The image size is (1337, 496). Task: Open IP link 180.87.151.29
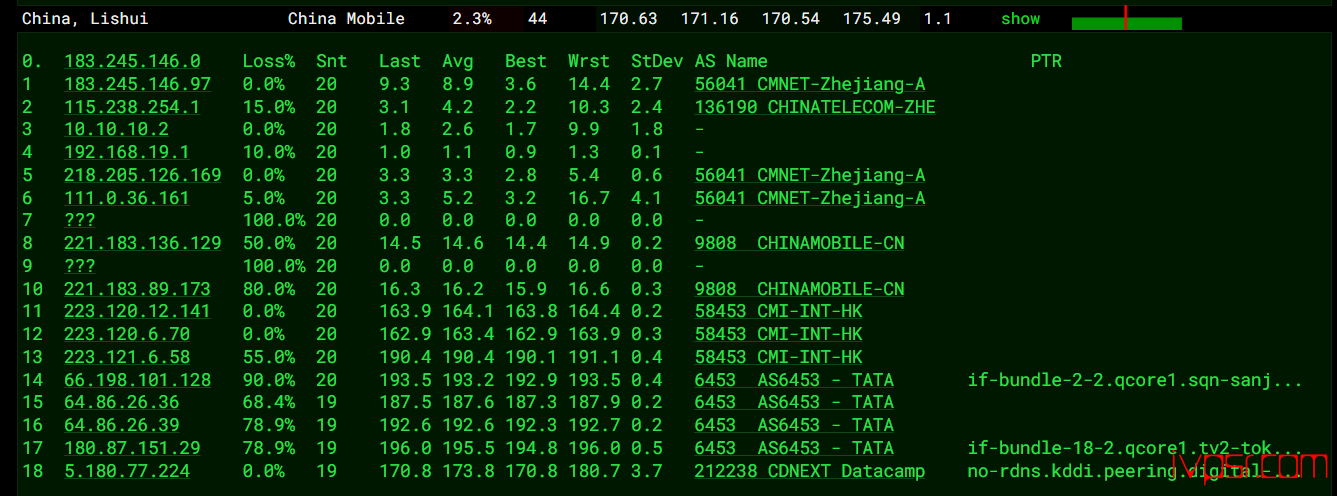[x=132, y=448]
